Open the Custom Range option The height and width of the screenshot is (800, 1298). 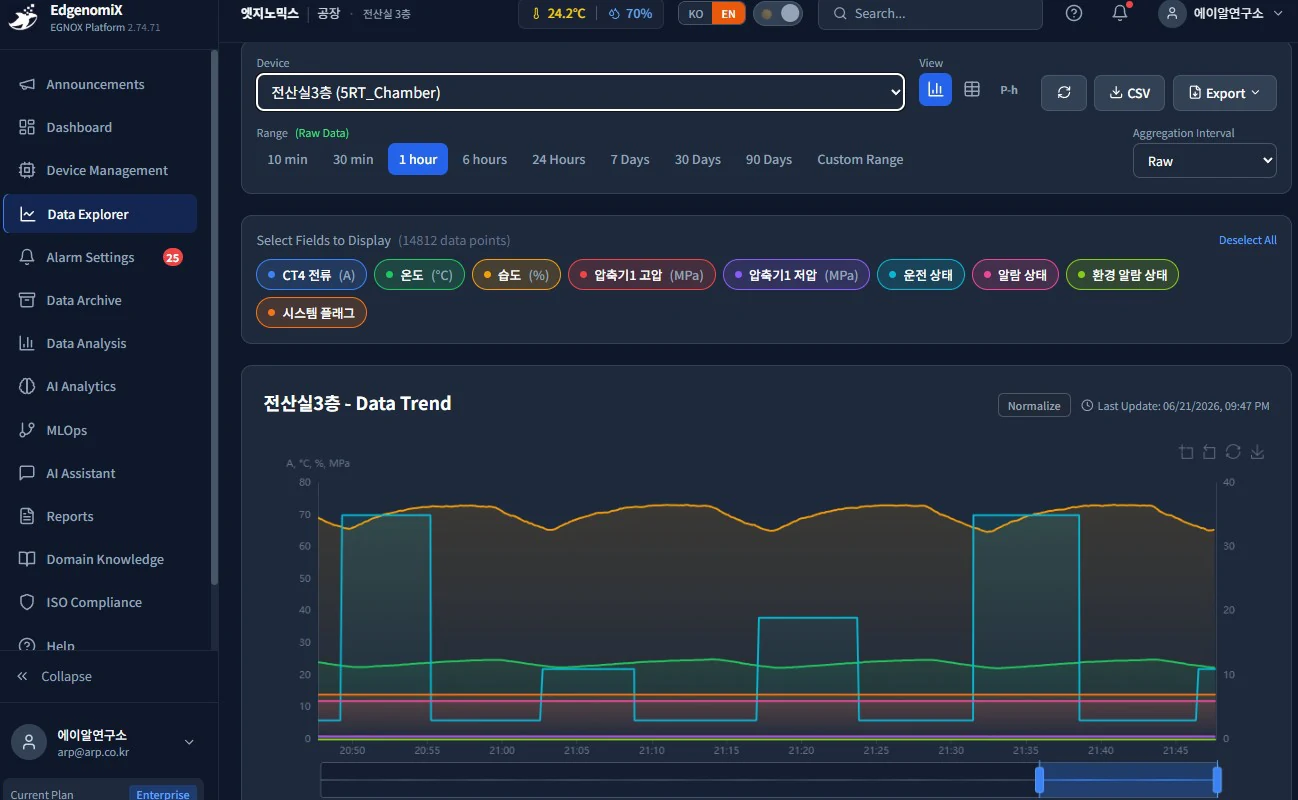click(x=860, y=160)
